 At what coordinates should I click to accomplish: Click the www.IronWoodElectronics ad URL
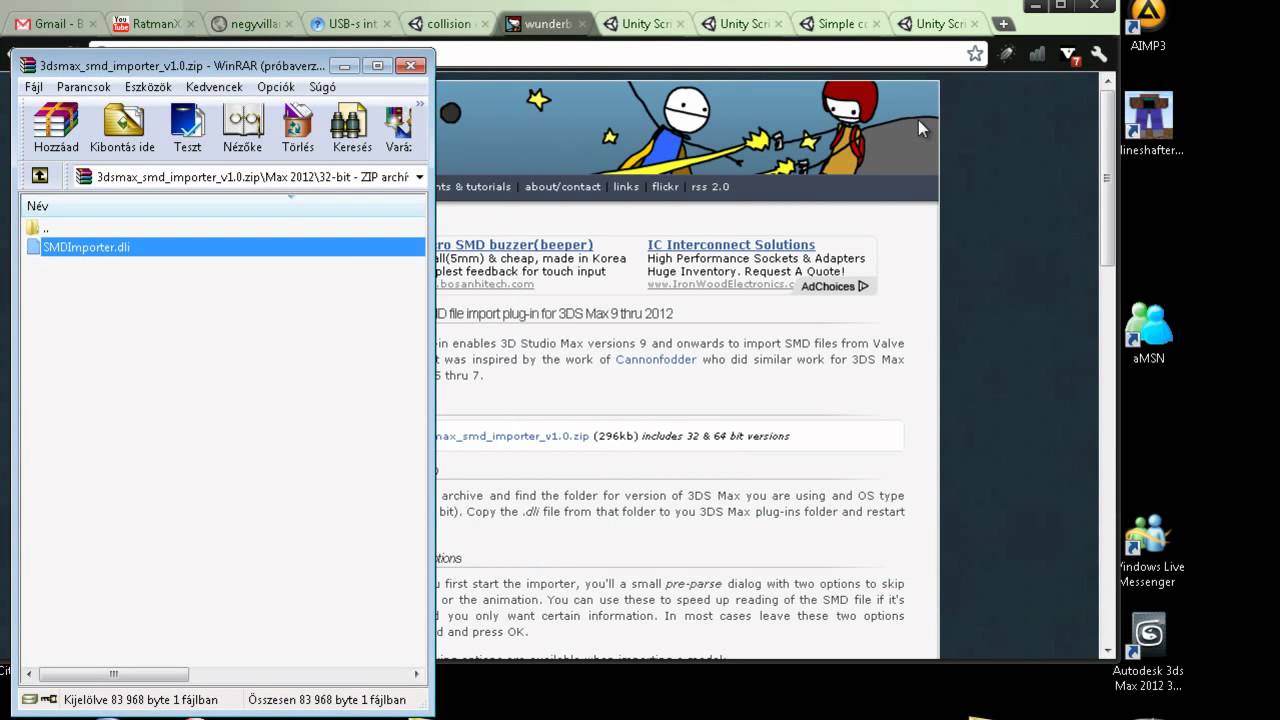(x=721, y=284)
